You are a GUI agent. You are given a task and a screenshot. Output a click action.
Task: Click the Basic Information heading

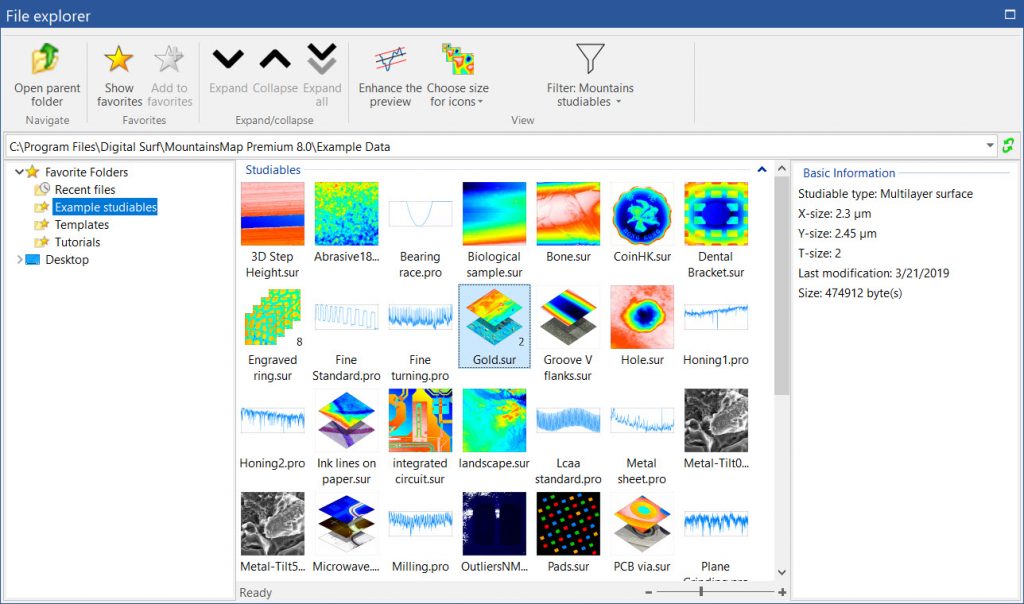[x=849, y=173]
